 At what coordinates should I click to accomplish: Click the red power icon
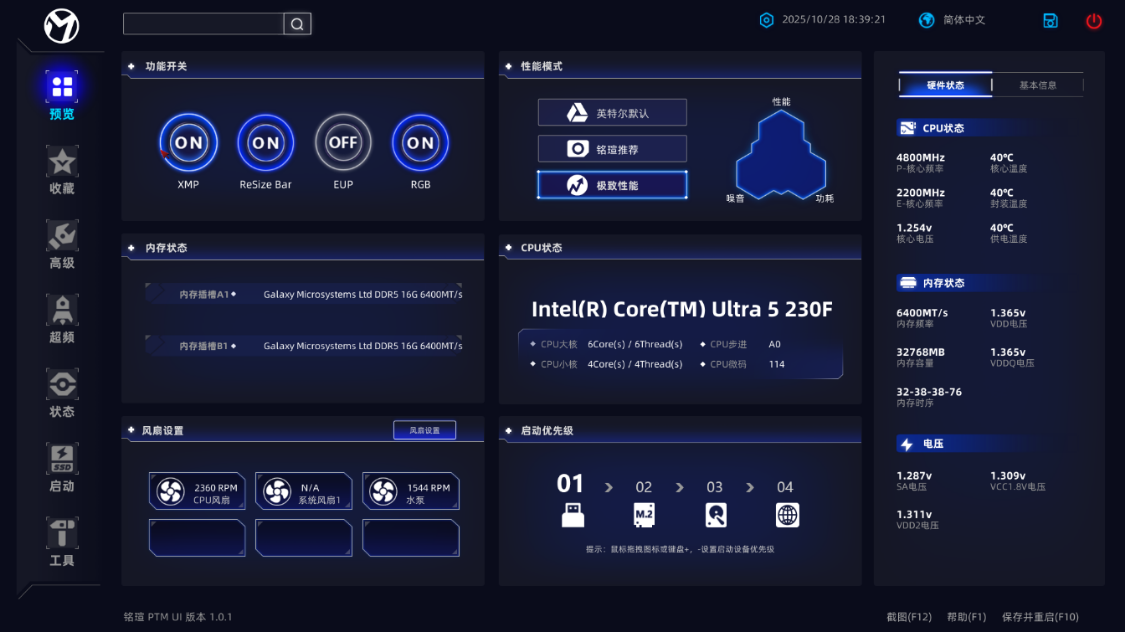point(1093,21)
